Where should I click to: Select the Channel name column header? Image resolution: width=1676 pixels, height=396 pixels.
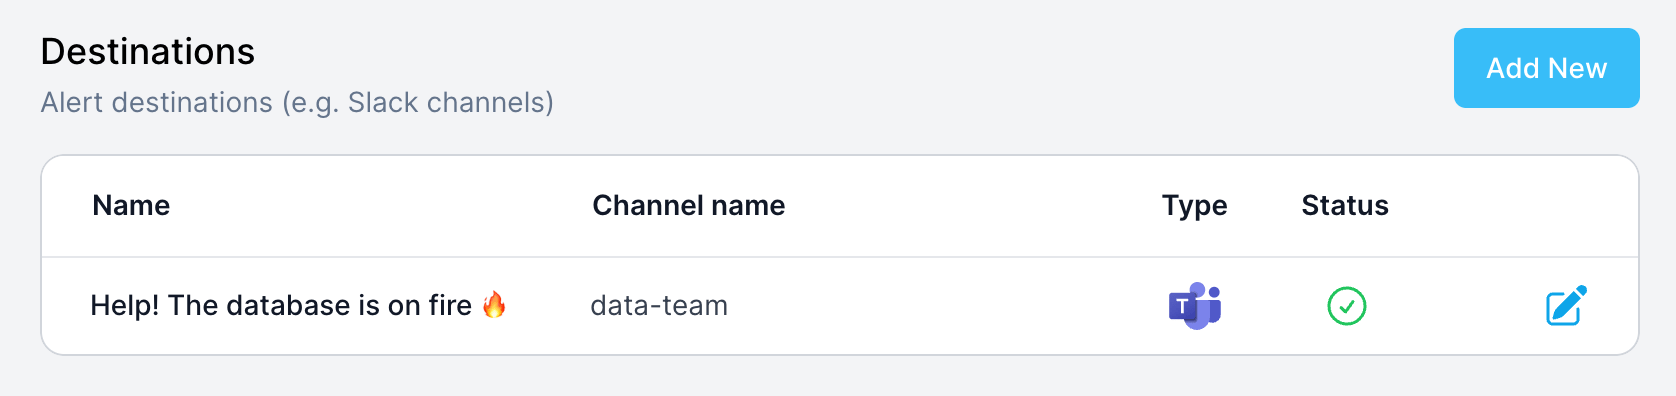(x=688, y=205)
